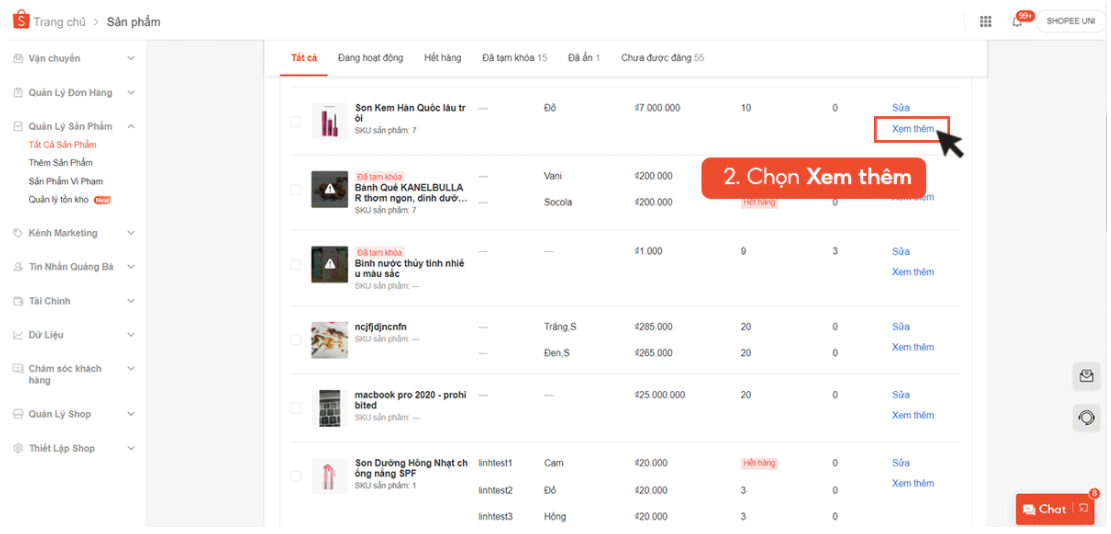1111x534 pixels.
Task: Open the notifications bell icon
Action: [x=1017, y=21]
